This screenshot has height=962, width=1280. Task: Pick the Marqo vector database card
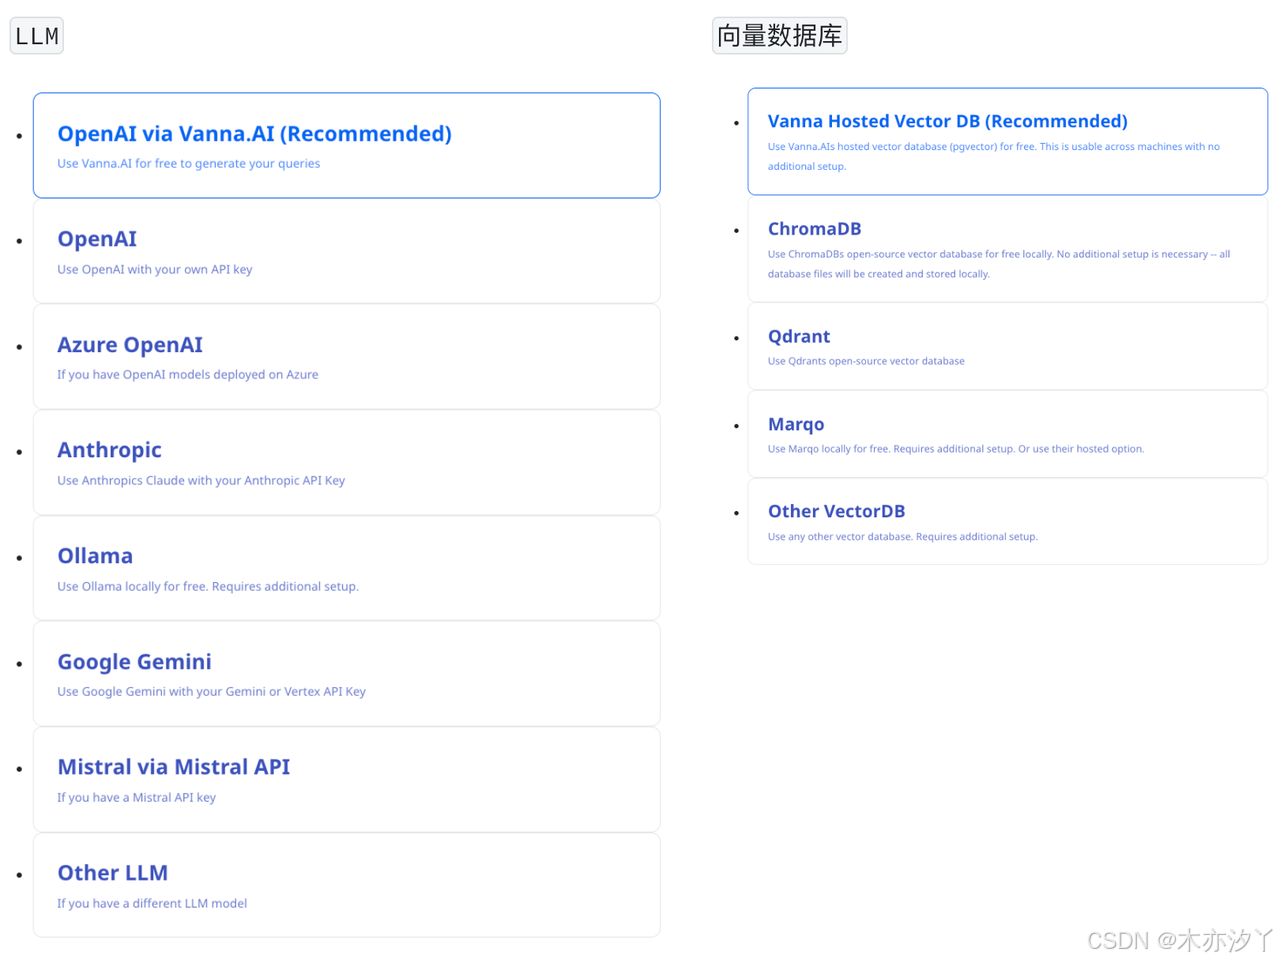point(1007,434)
